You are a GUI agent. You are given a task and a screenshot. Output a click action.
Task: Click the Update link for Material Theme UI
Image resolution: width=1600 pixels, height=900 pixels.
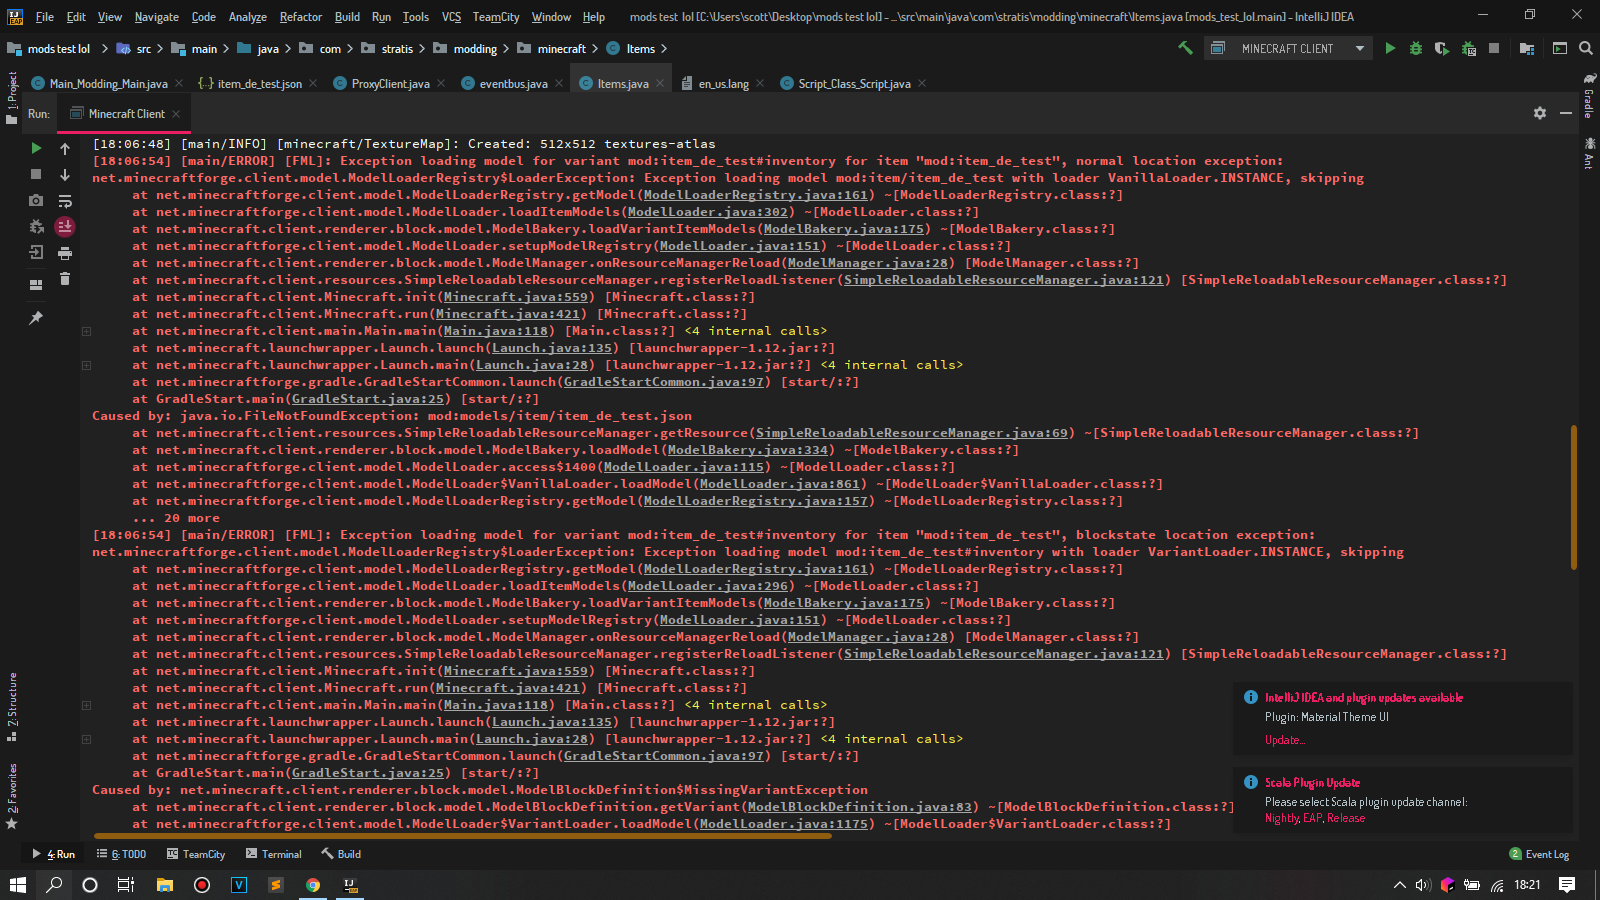[1284, 740]
